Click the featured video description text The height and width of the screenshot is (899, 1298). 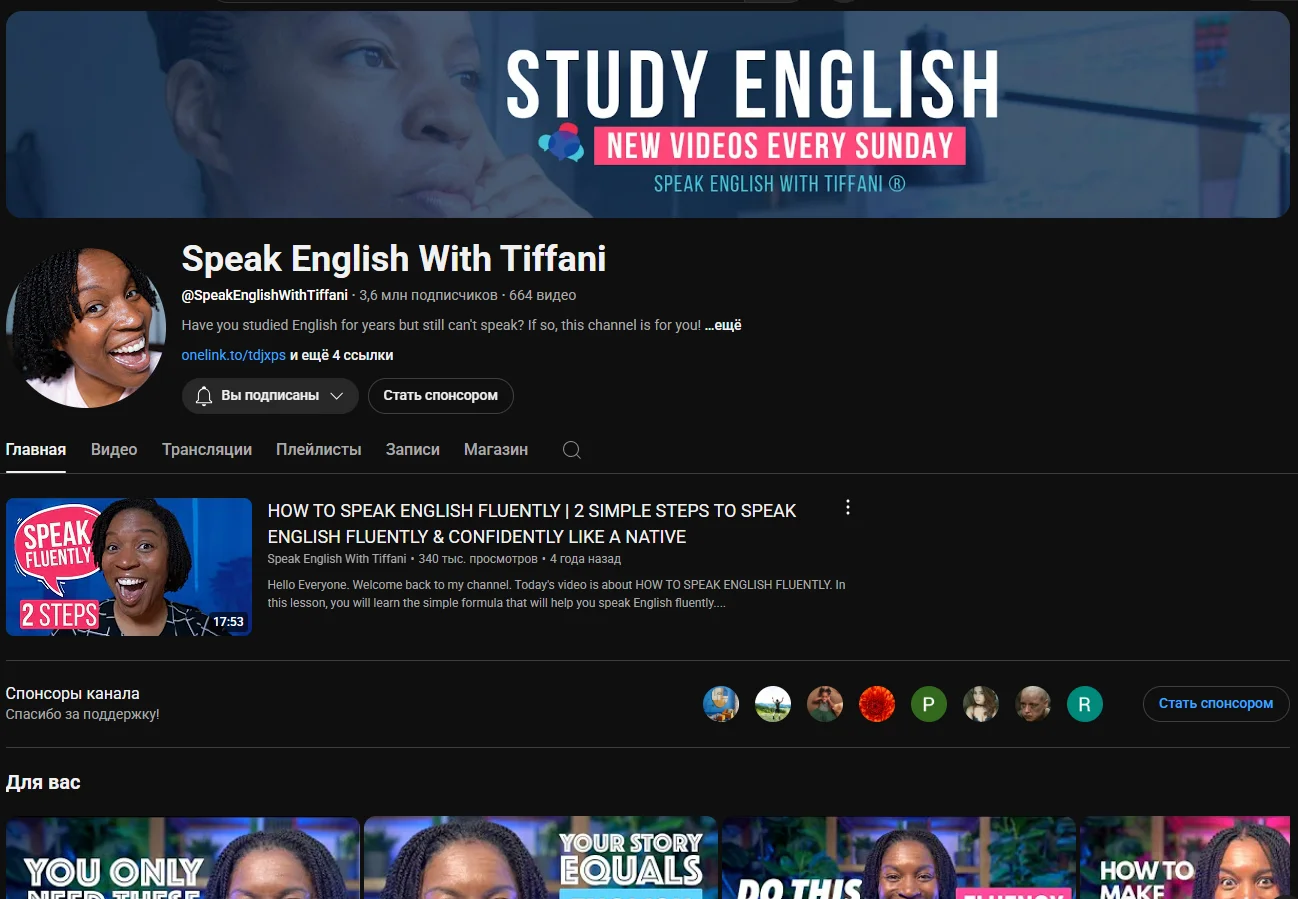pyautogui.click(x=556, y=594)
